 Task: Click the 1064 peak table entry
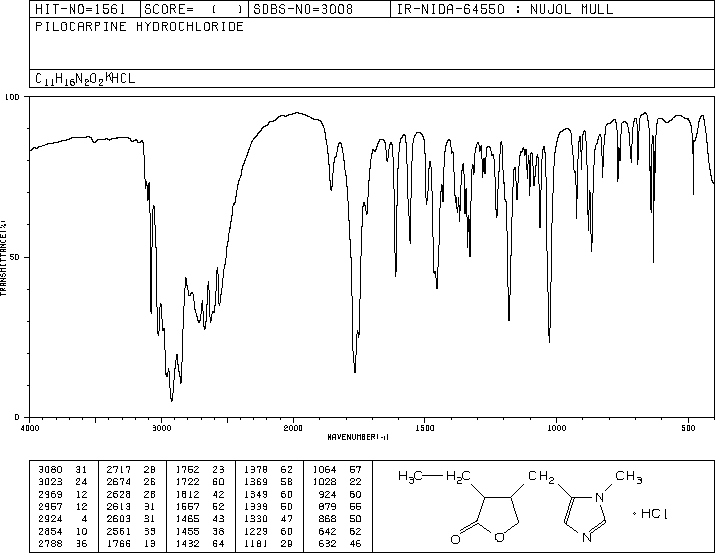coord(337,469)
